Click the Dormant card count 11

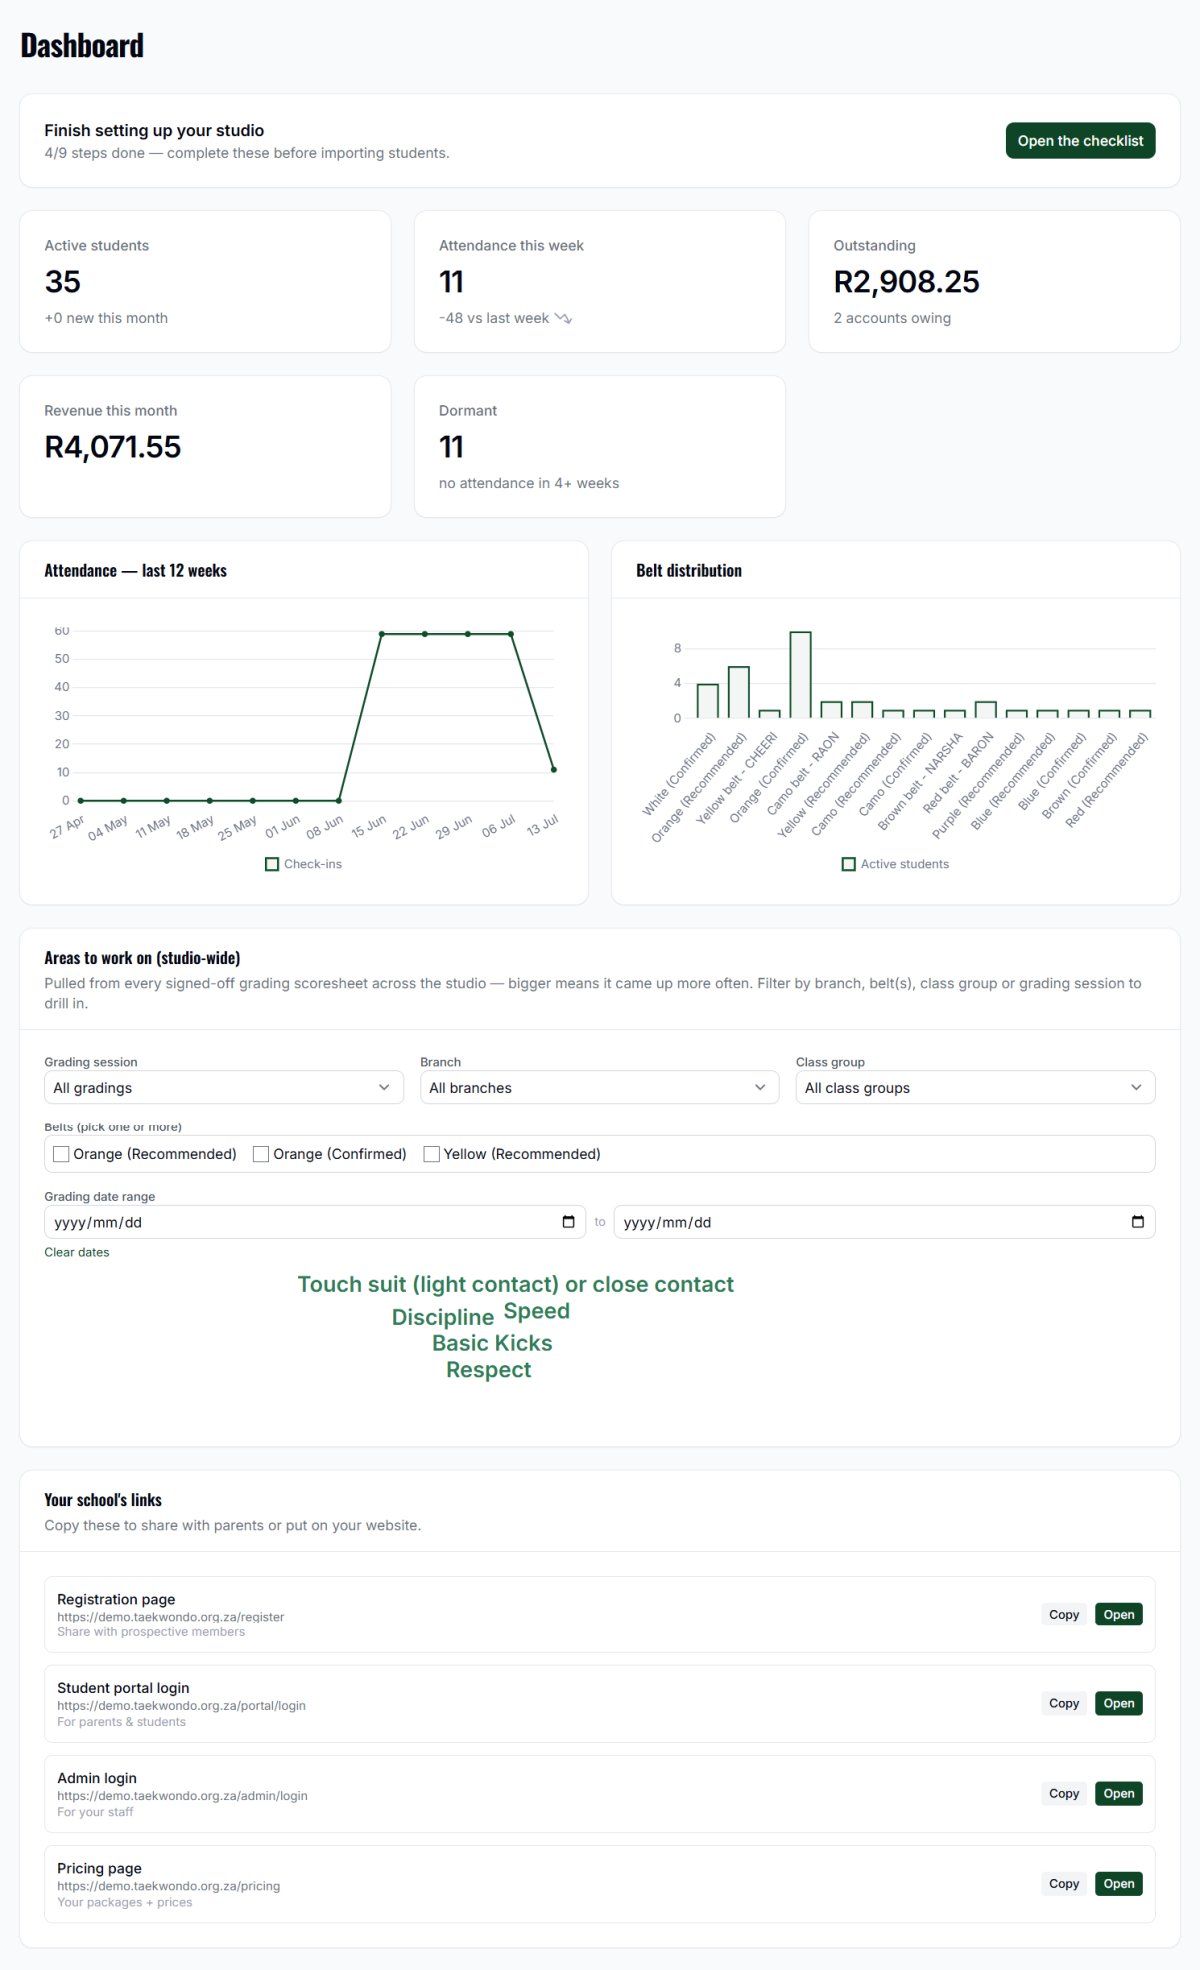[x=451, y=447]
